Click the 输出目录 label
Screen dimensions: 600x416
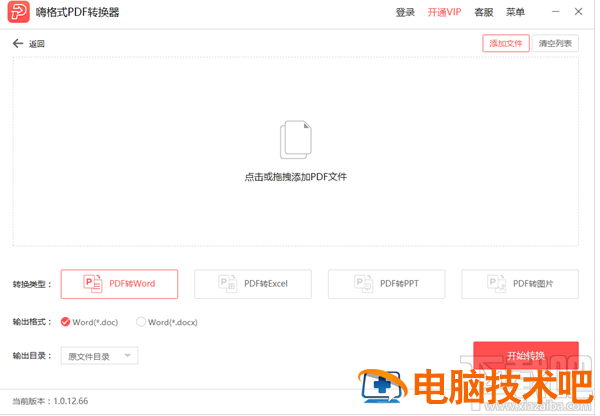(32, 356)
